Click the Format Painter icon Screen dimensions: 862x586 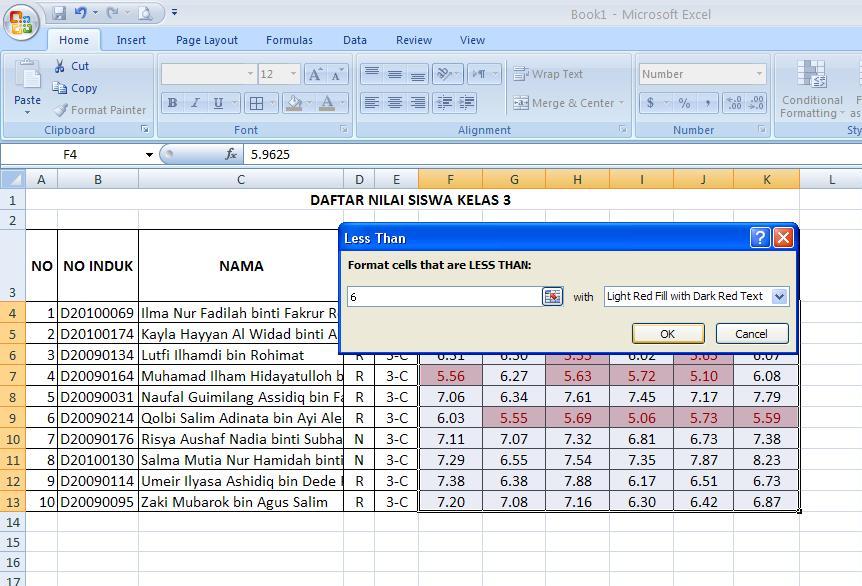point(60,110)
